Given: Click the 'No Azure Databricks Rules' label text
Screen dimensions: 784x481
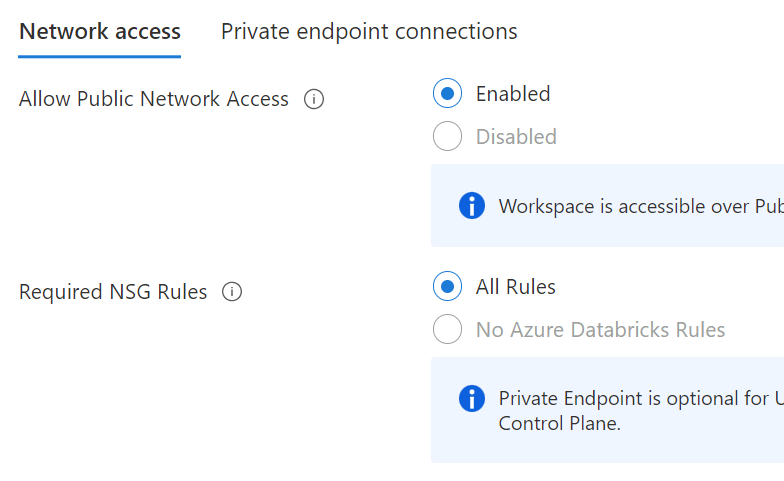Looking at the screenshot, I should [x=600, y=330].
